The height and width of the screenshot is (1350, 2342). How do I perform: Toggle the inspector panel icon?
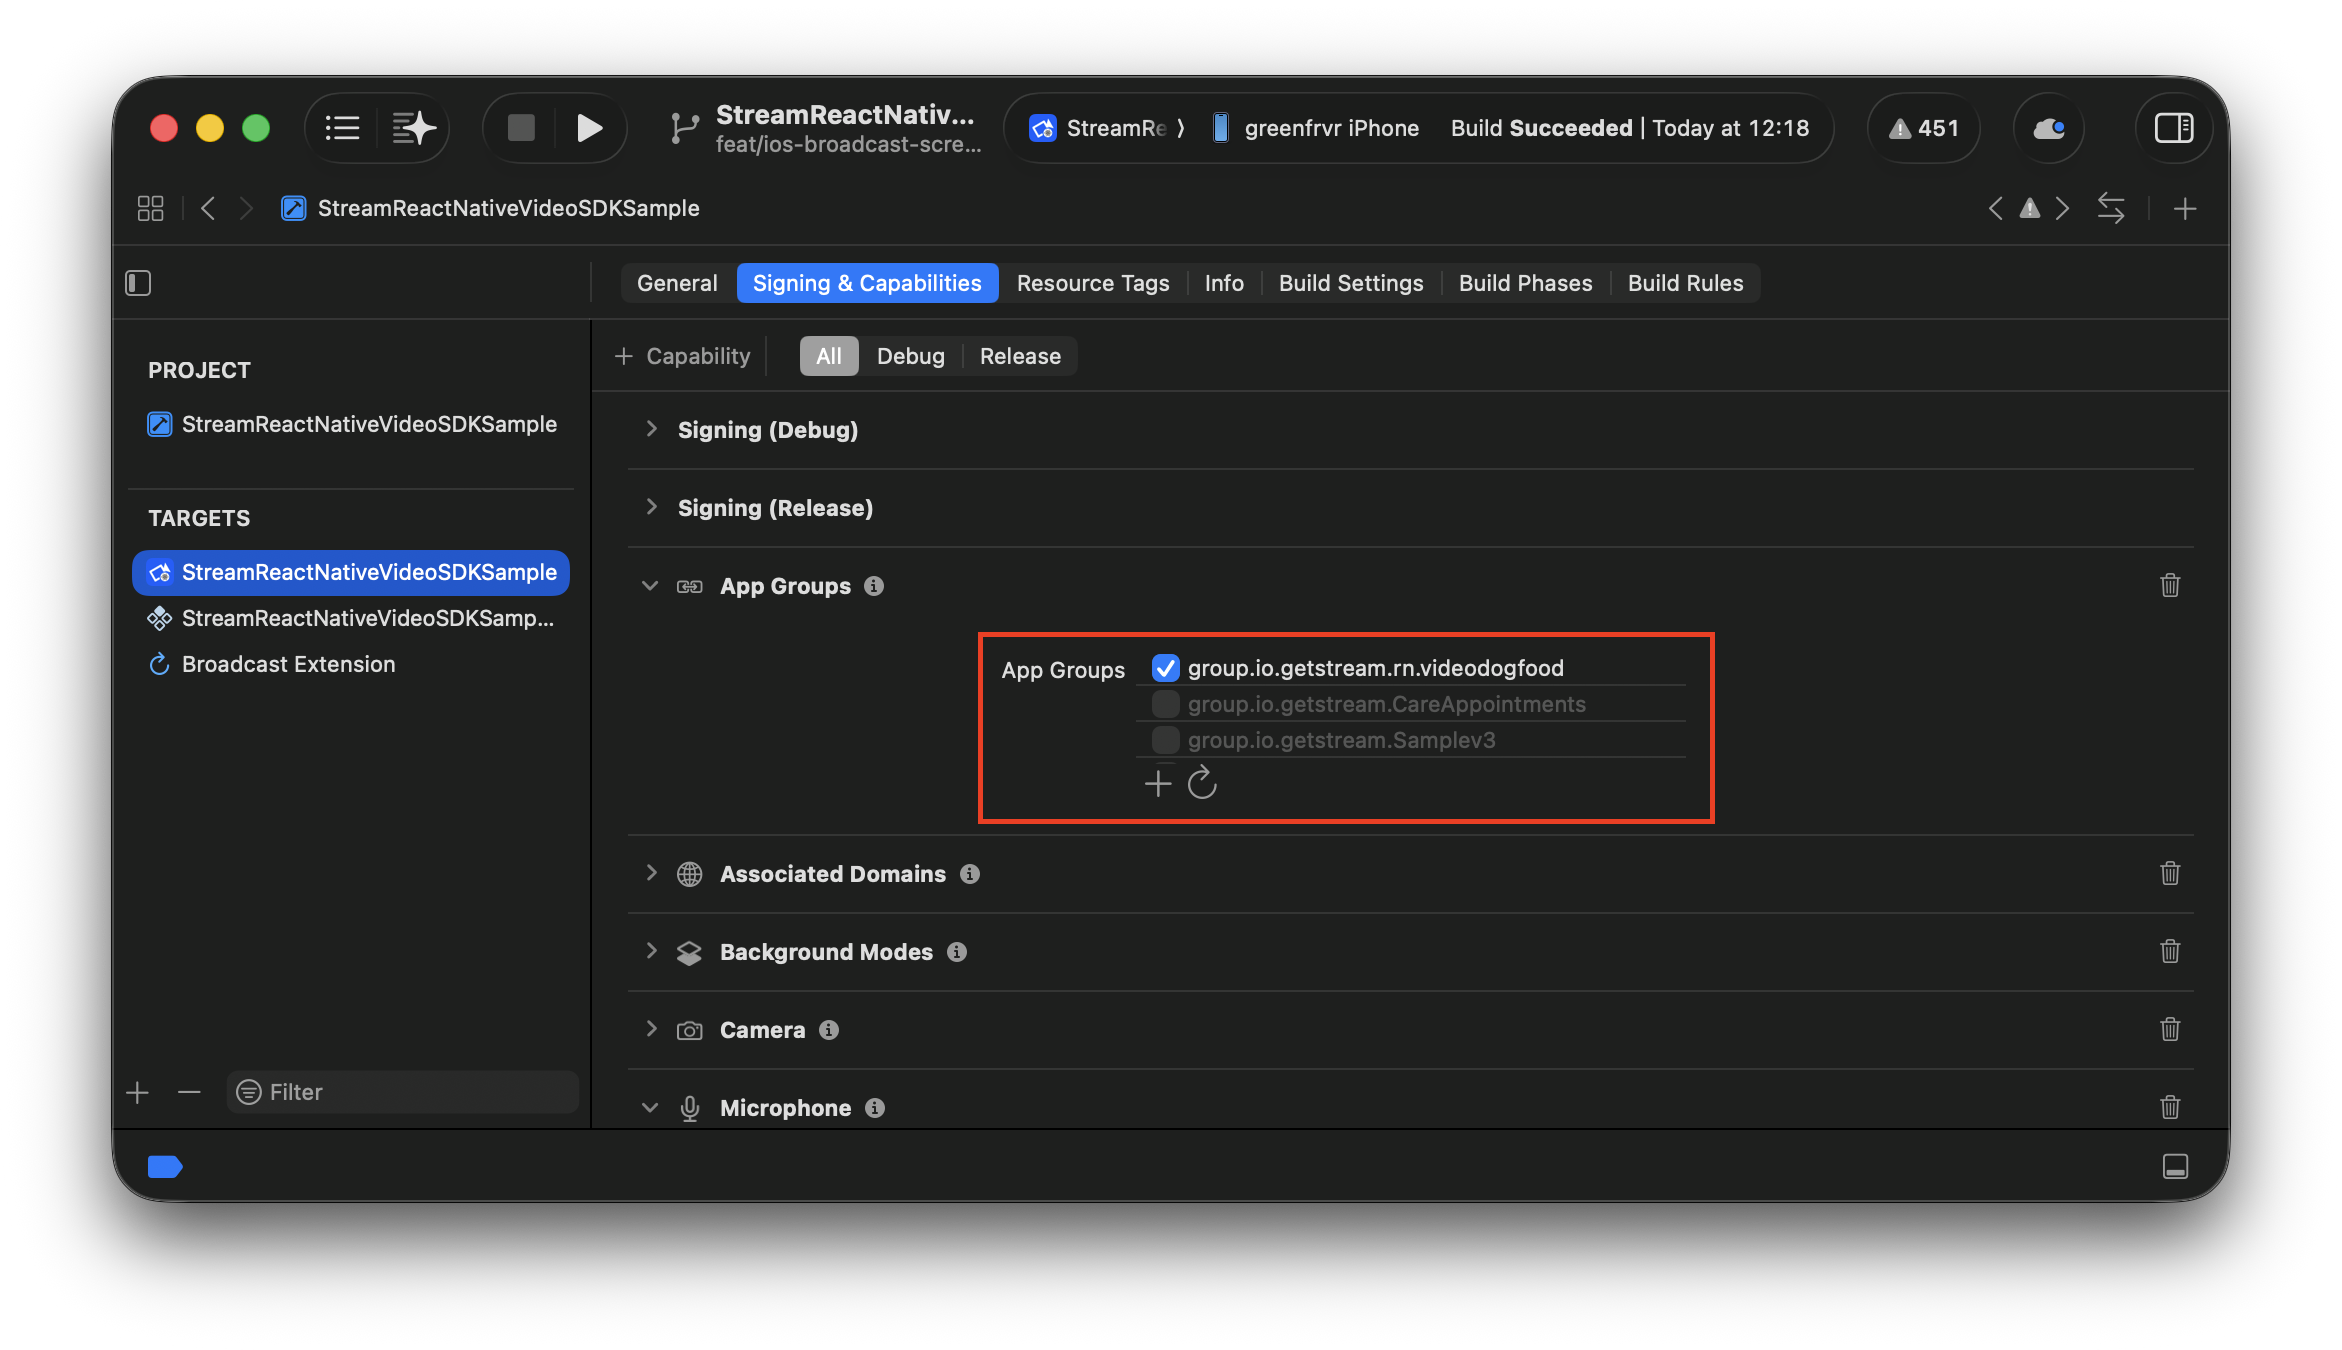click(x=2174, y=128)
